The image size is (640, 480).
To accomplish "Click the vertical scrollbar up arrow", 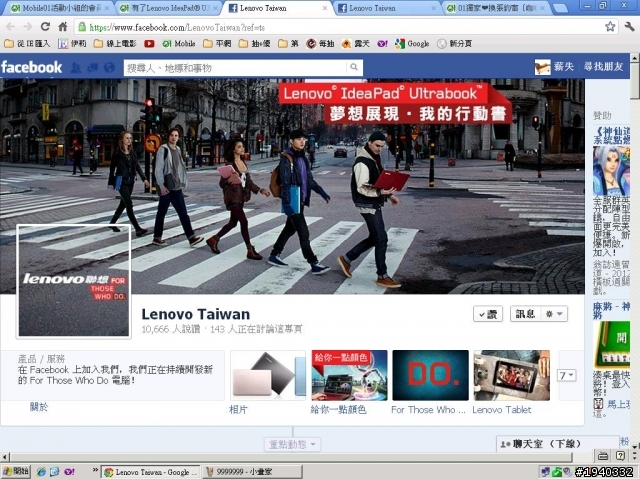I will [x=635, y=58].
